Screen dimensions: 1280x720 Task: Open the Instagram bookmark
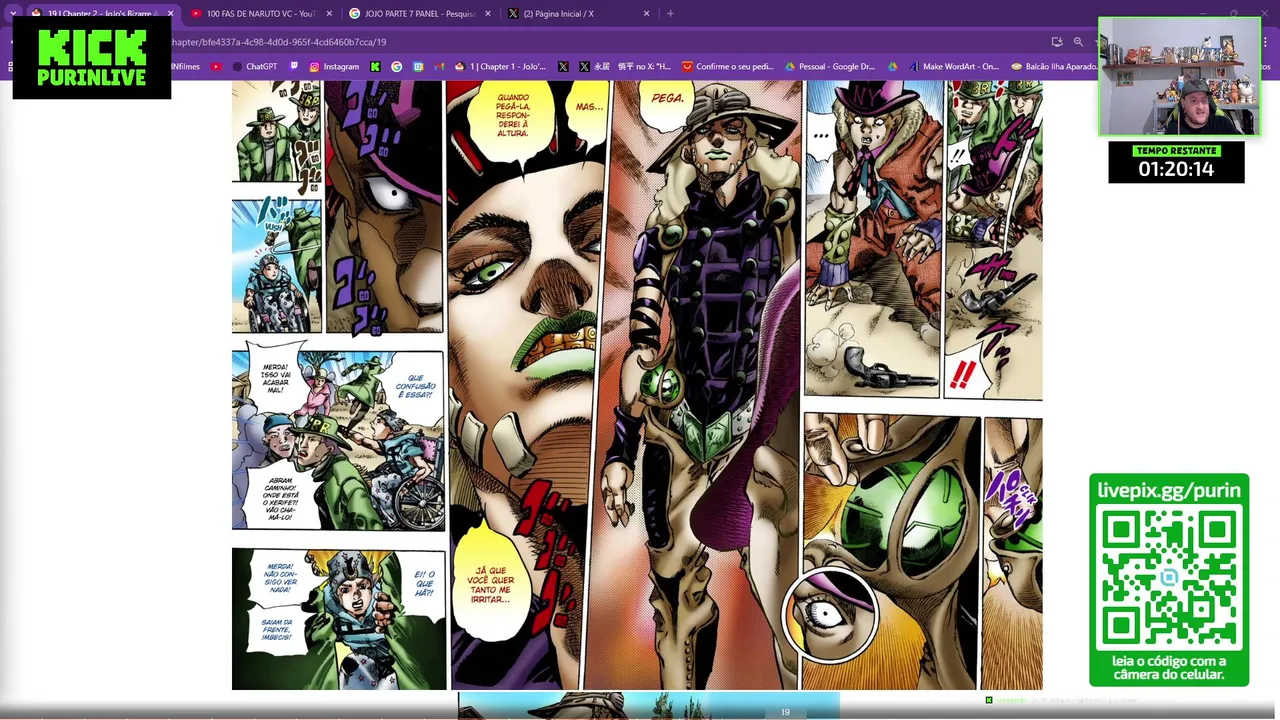click(334, 67)
